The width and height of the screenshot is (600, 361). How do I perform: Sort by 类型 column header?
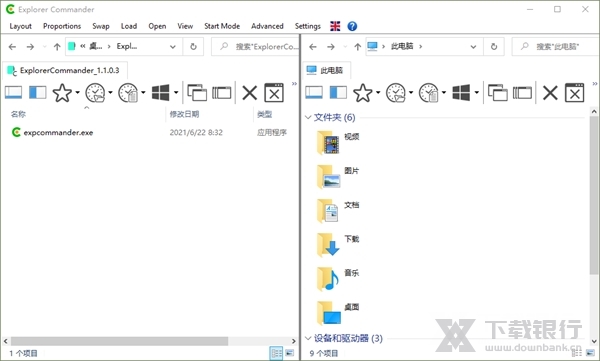264,114
